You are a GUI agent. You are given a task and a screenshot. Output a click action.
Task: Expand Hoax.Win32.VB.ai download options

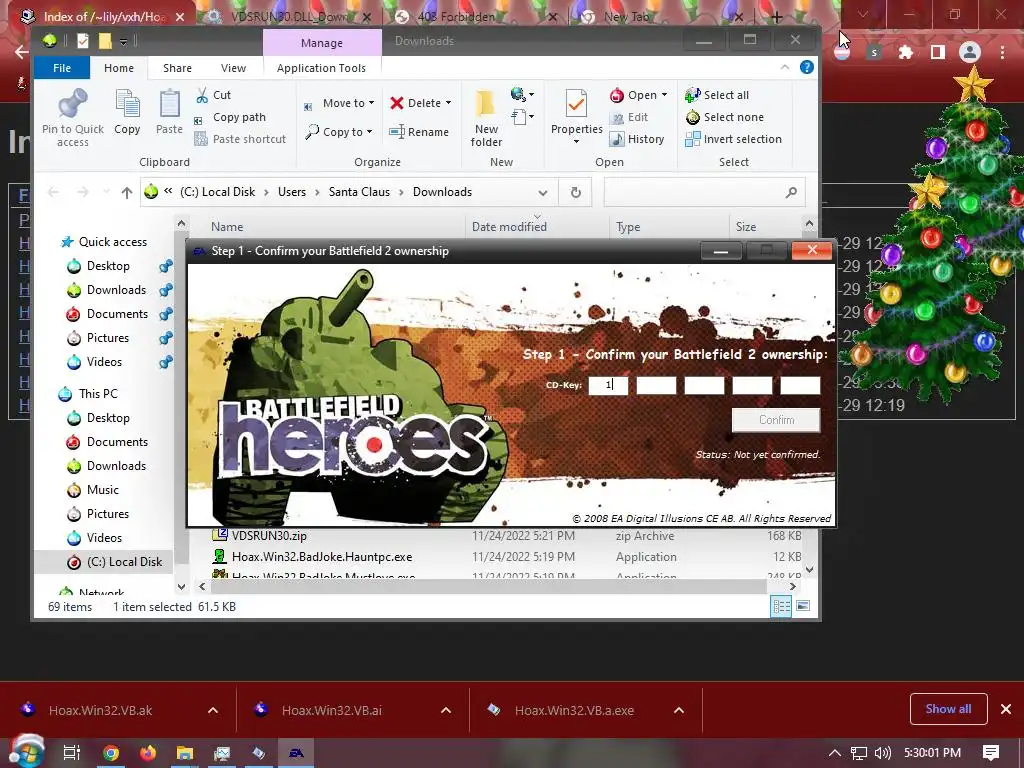coord(446,711)
